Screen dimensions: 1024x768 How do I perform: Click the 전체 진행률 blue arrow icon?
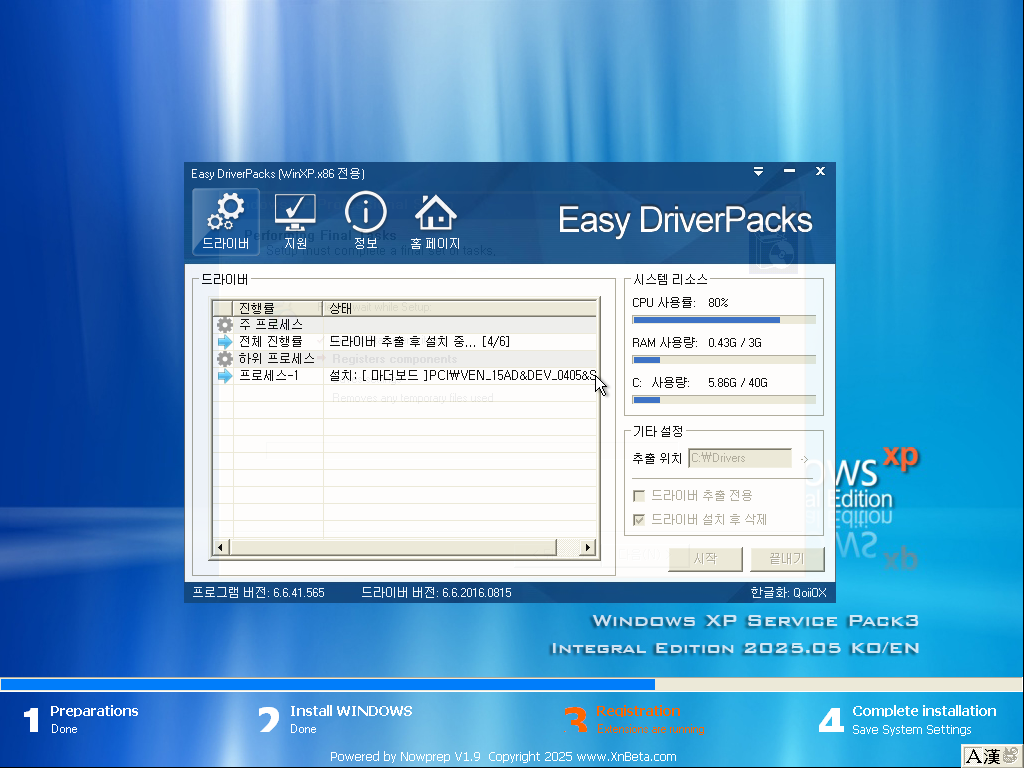point(225,342)
